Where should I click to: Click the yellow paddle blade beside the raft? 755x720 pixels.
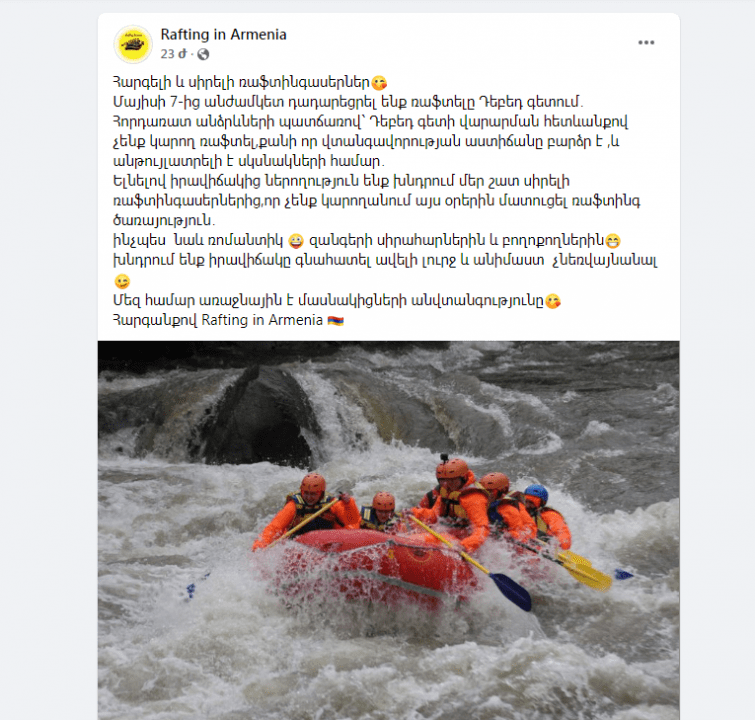coord(584,571)
